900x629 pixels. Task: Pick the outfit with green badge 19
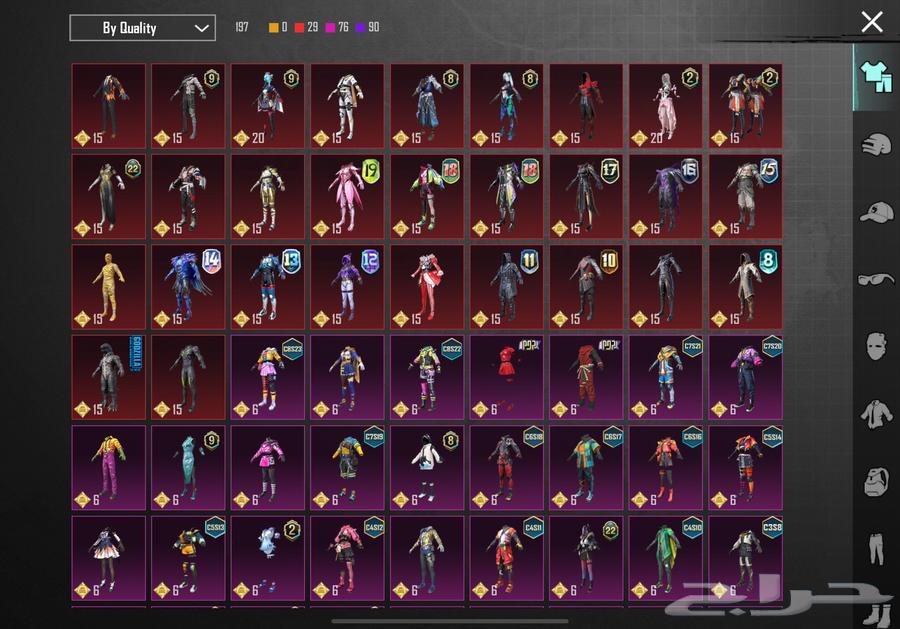347,196
